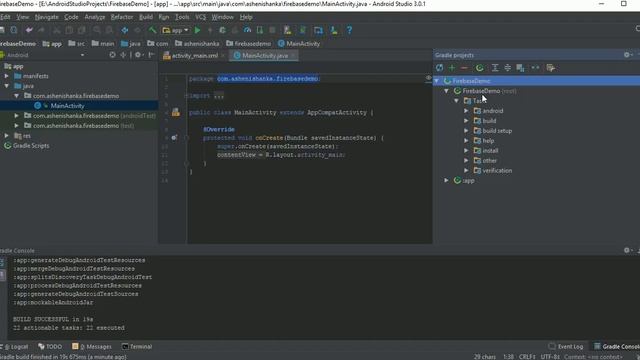Expand the android Gradle task group

pyautogui.click(x=466, y=111)
